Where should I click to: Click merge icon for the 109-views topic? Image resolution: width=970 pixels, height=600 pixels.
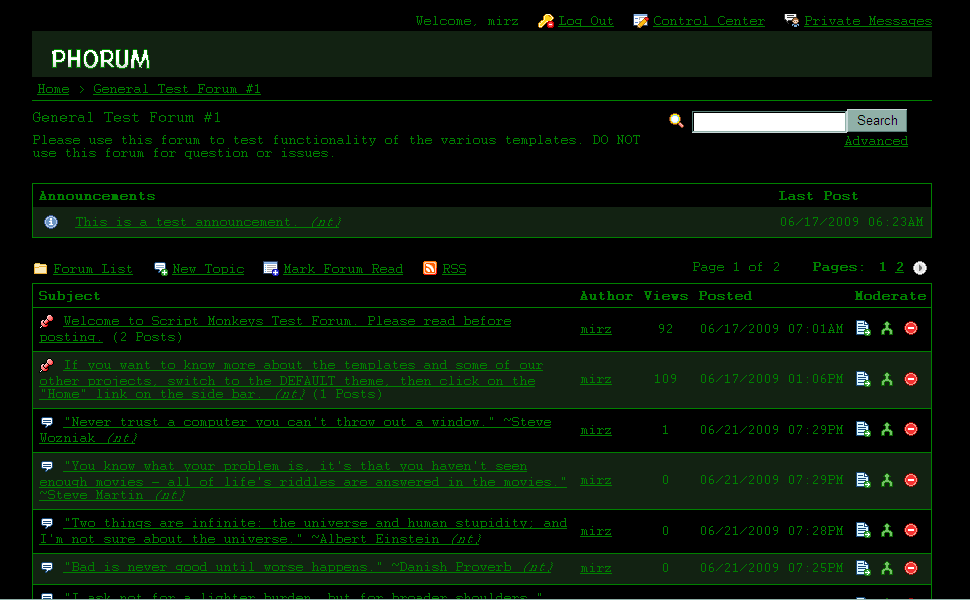coord(887,379)
